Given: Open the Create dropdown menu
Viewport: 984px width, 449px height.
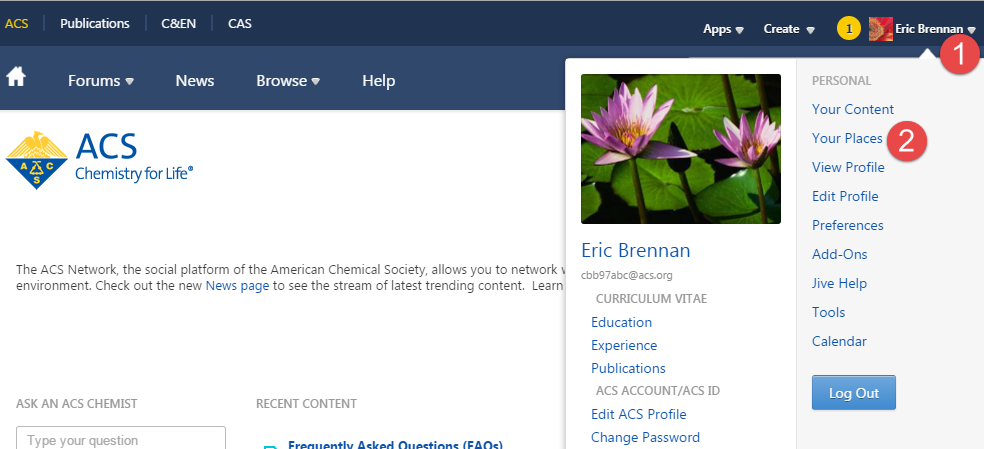Looking at the screenshot, I should [x=788, y=29].
